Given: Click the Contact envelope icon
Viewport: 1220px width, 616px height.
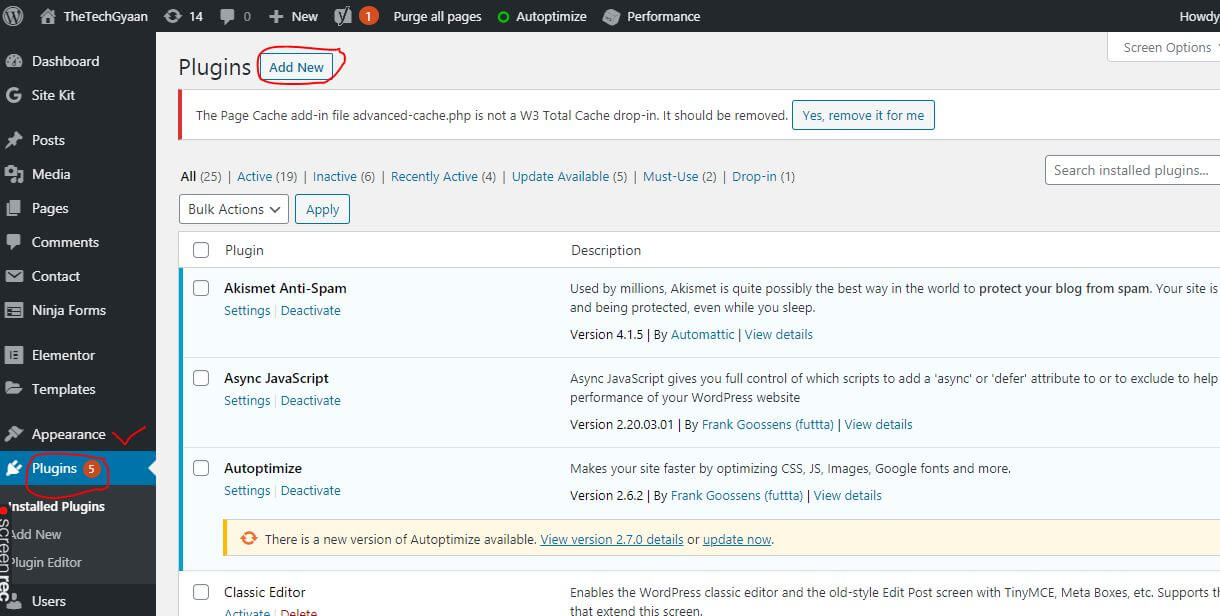Looking at the screenshot, I should click(x=14, y=276).
